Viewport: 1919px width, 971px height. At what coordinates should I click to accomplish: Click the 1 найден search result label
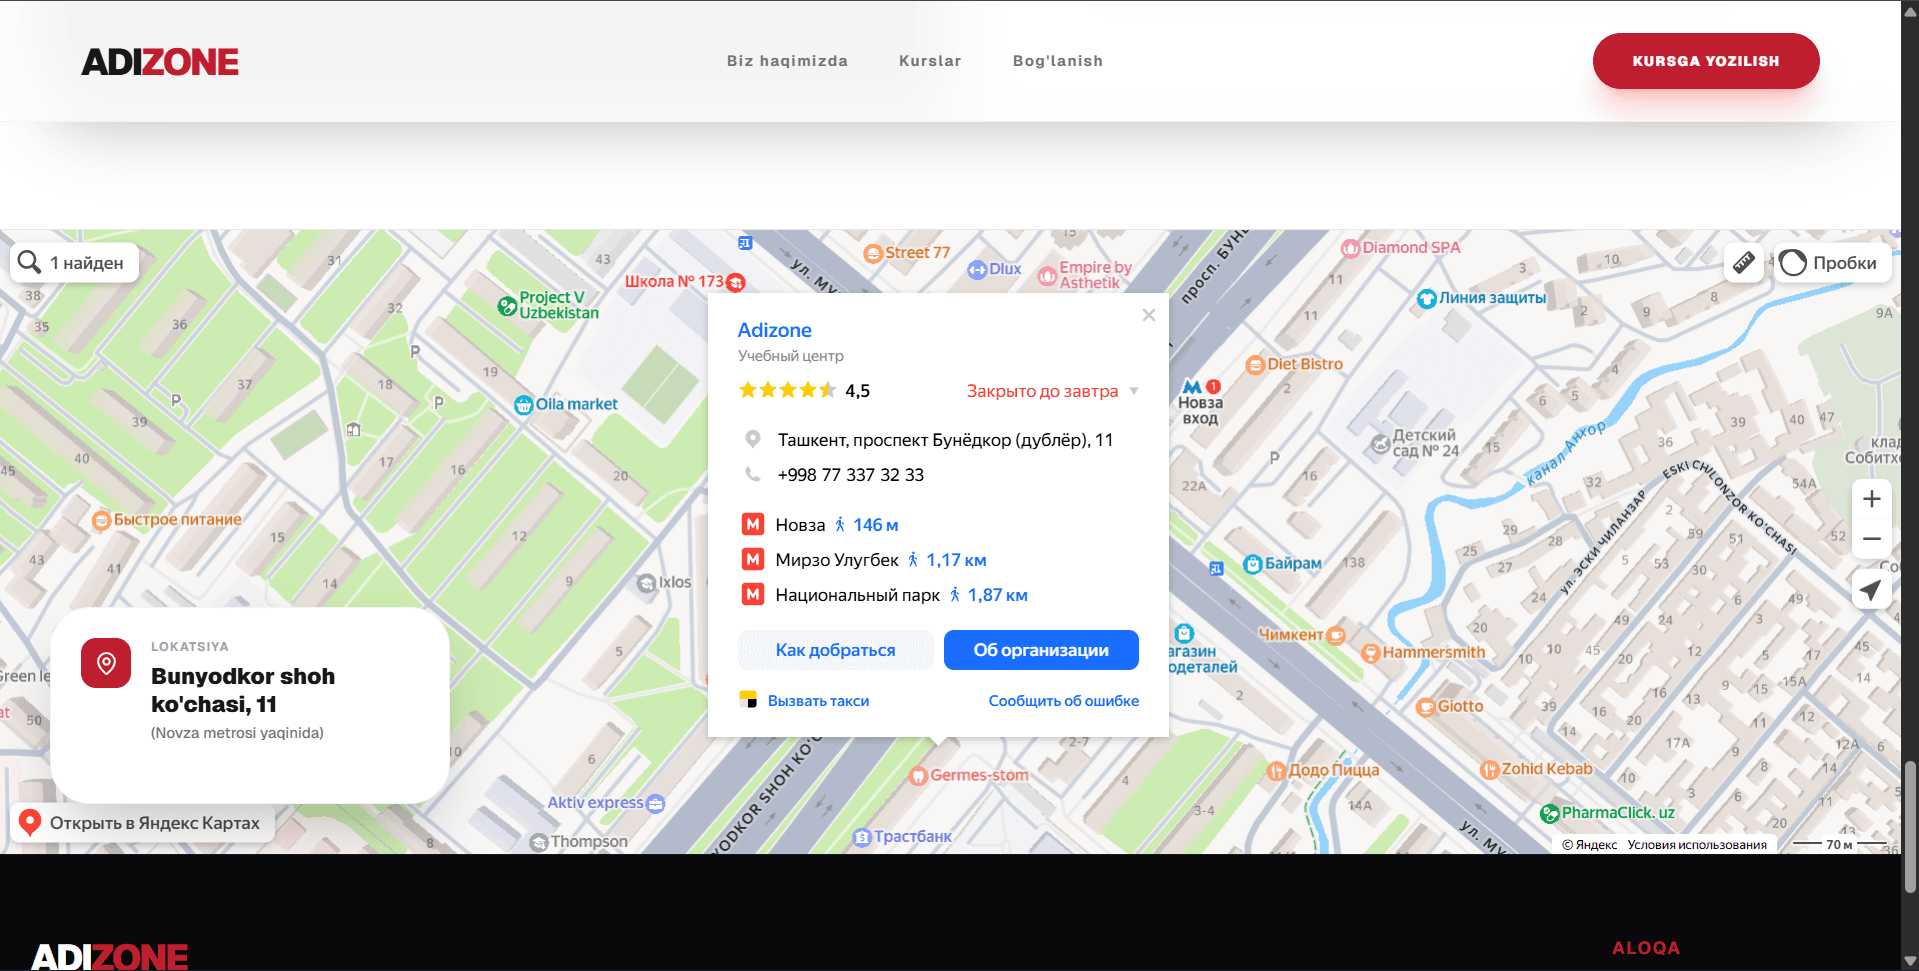pyautogui.click(x=87, y=263)
